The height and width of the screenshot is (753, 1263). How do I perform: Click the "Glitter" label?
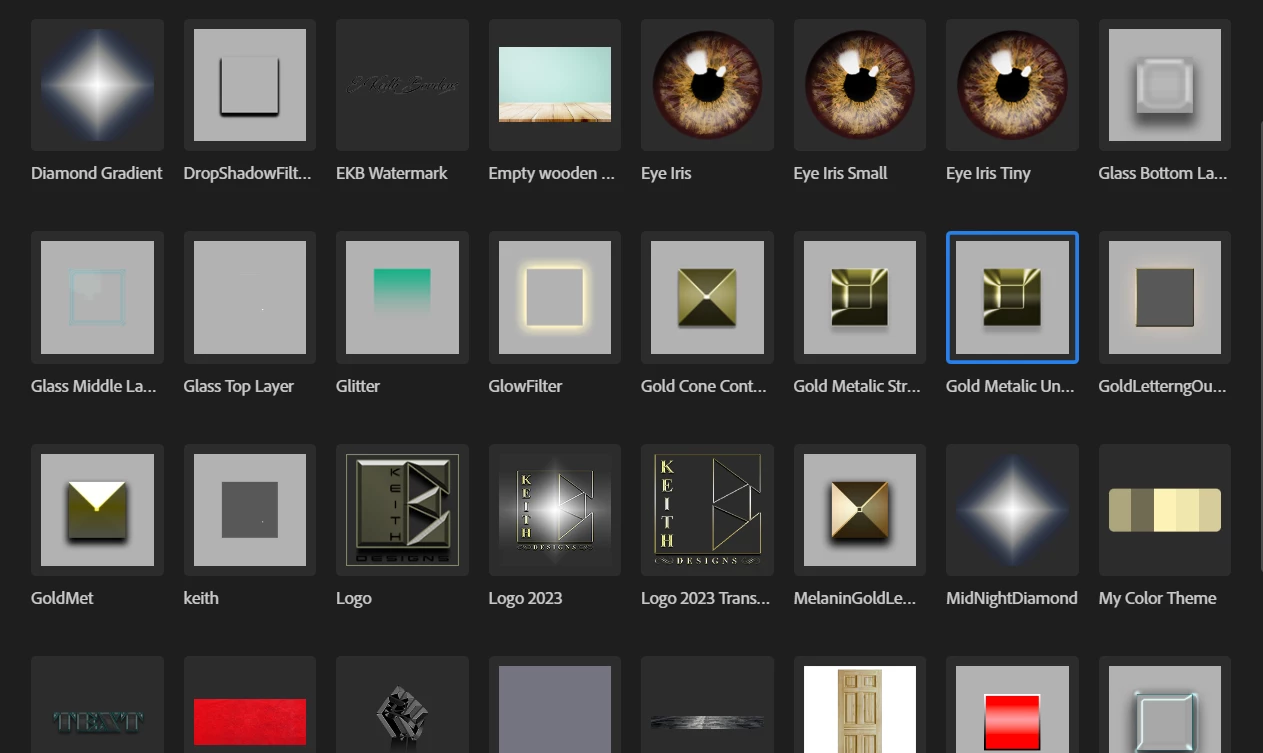point(358,386)
